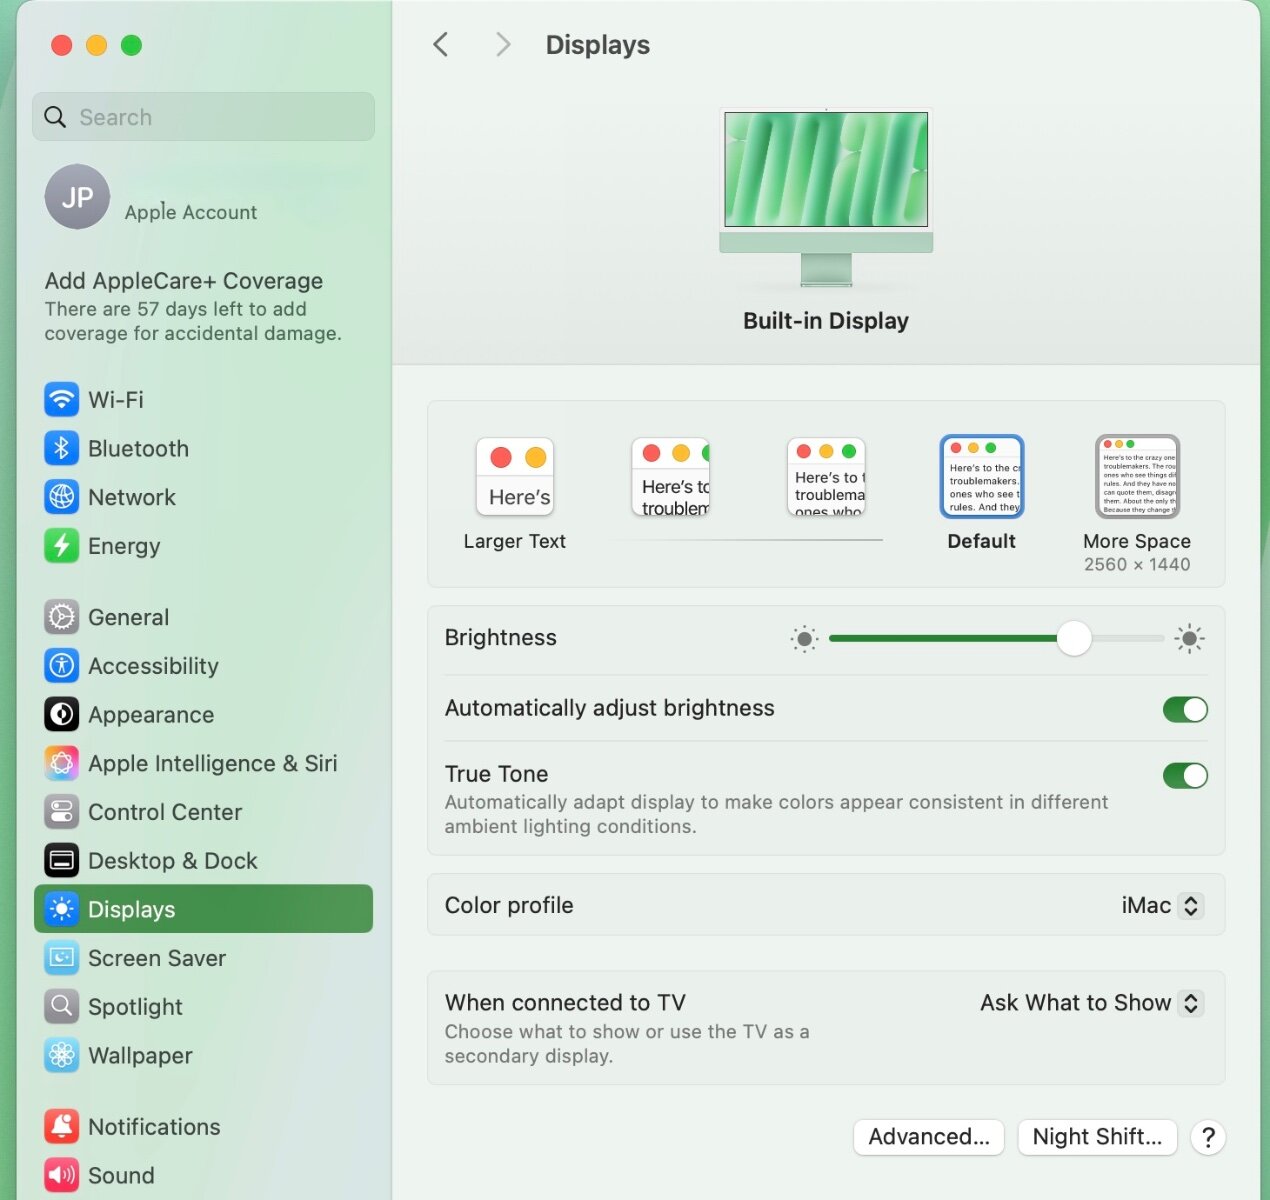Click the Appearance icon
Viewport: 1270px width, 1200px height.
tap(62, 715)
